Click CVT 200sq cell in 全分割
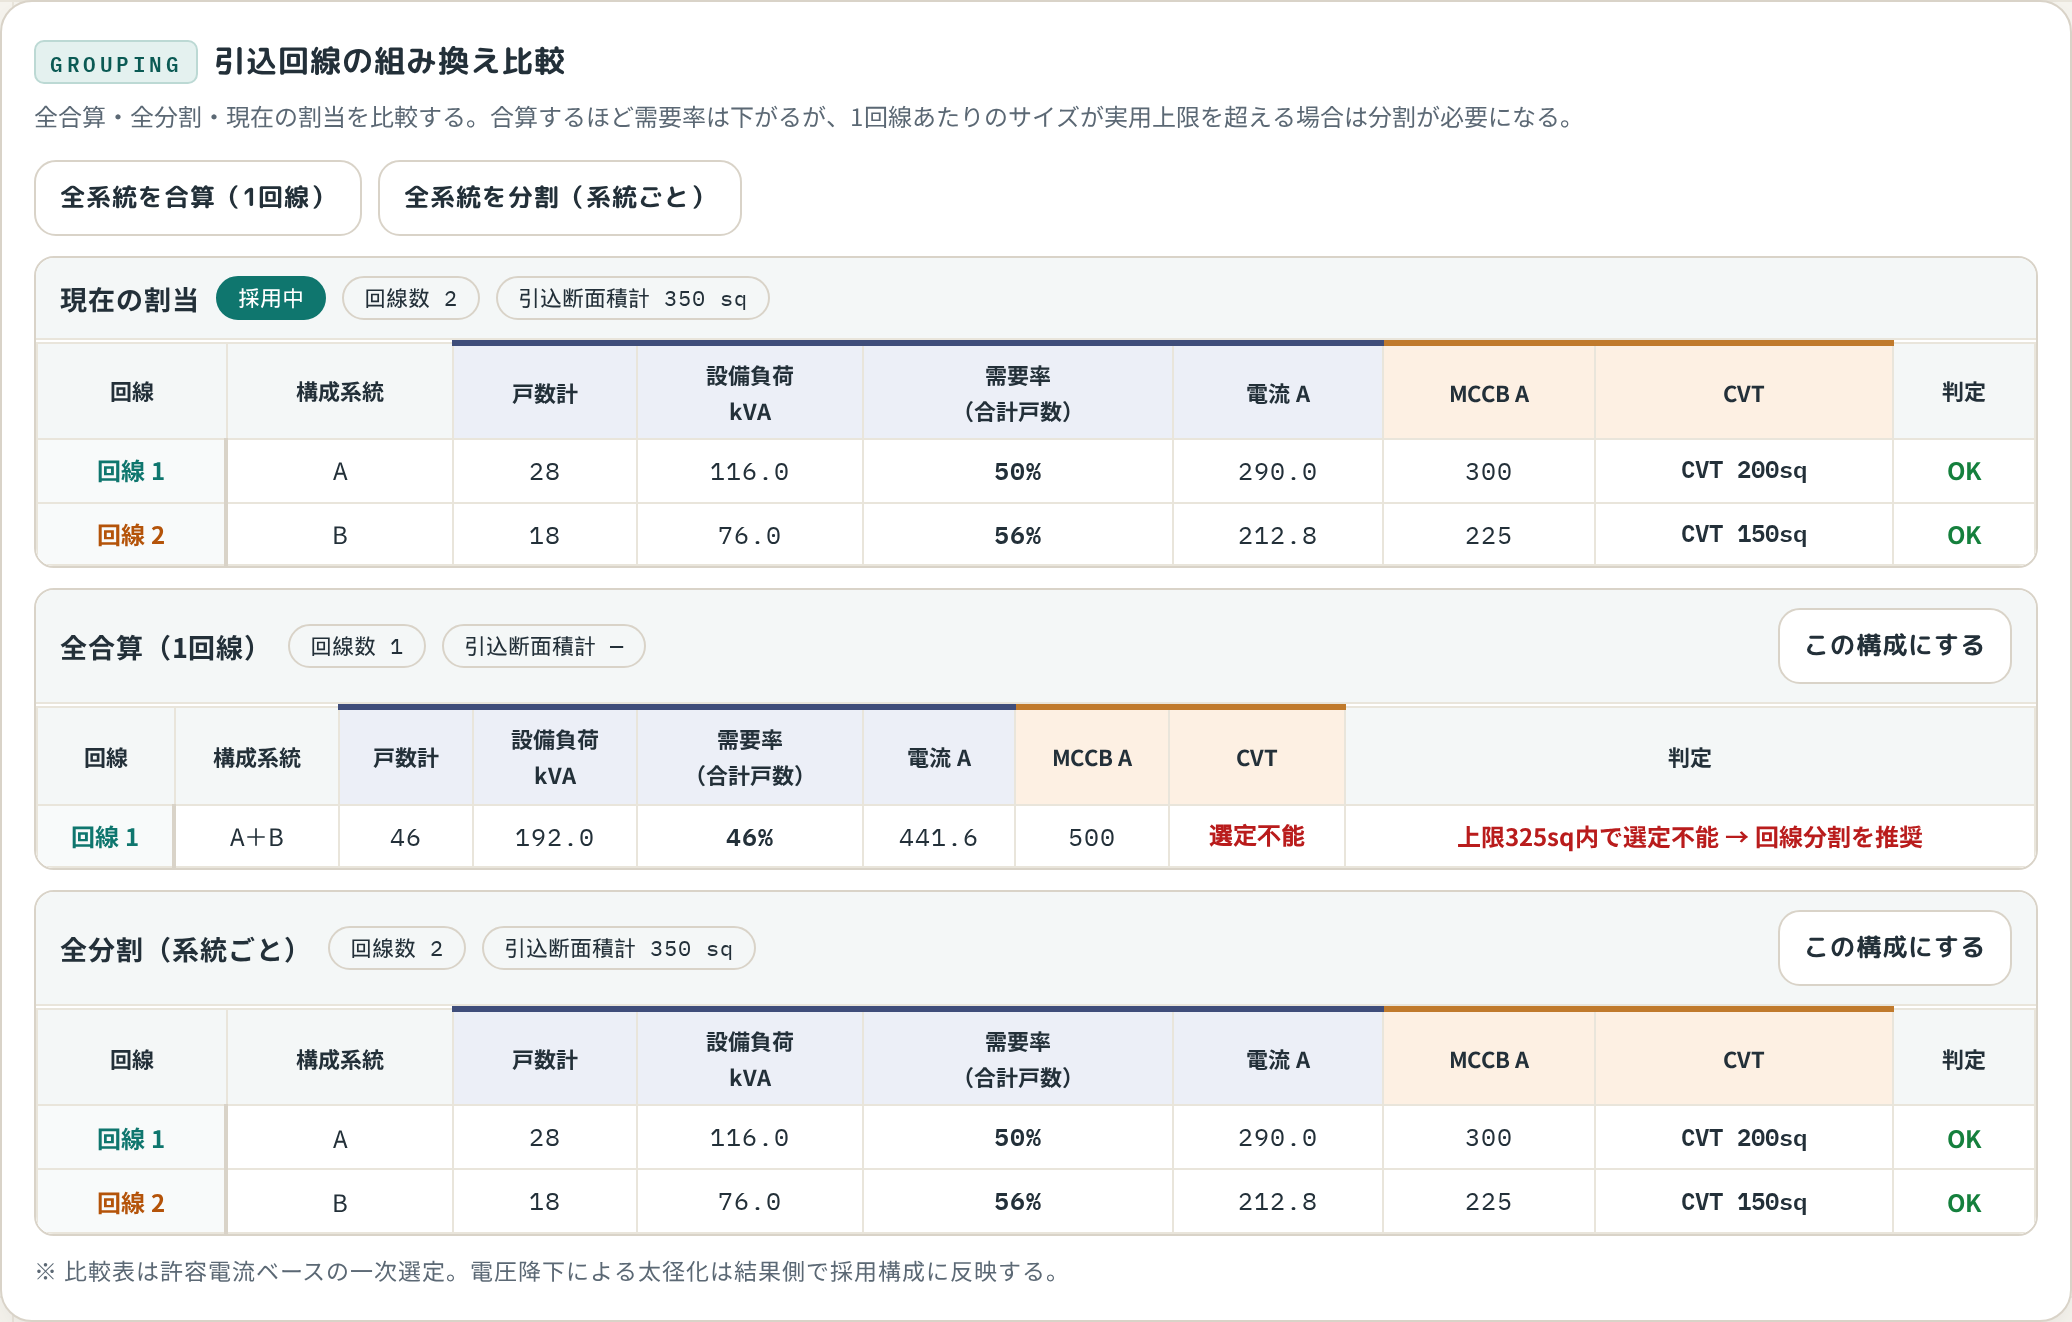The image size is (2072, 1322). pyautogui.click(x=1744, y=1139)
